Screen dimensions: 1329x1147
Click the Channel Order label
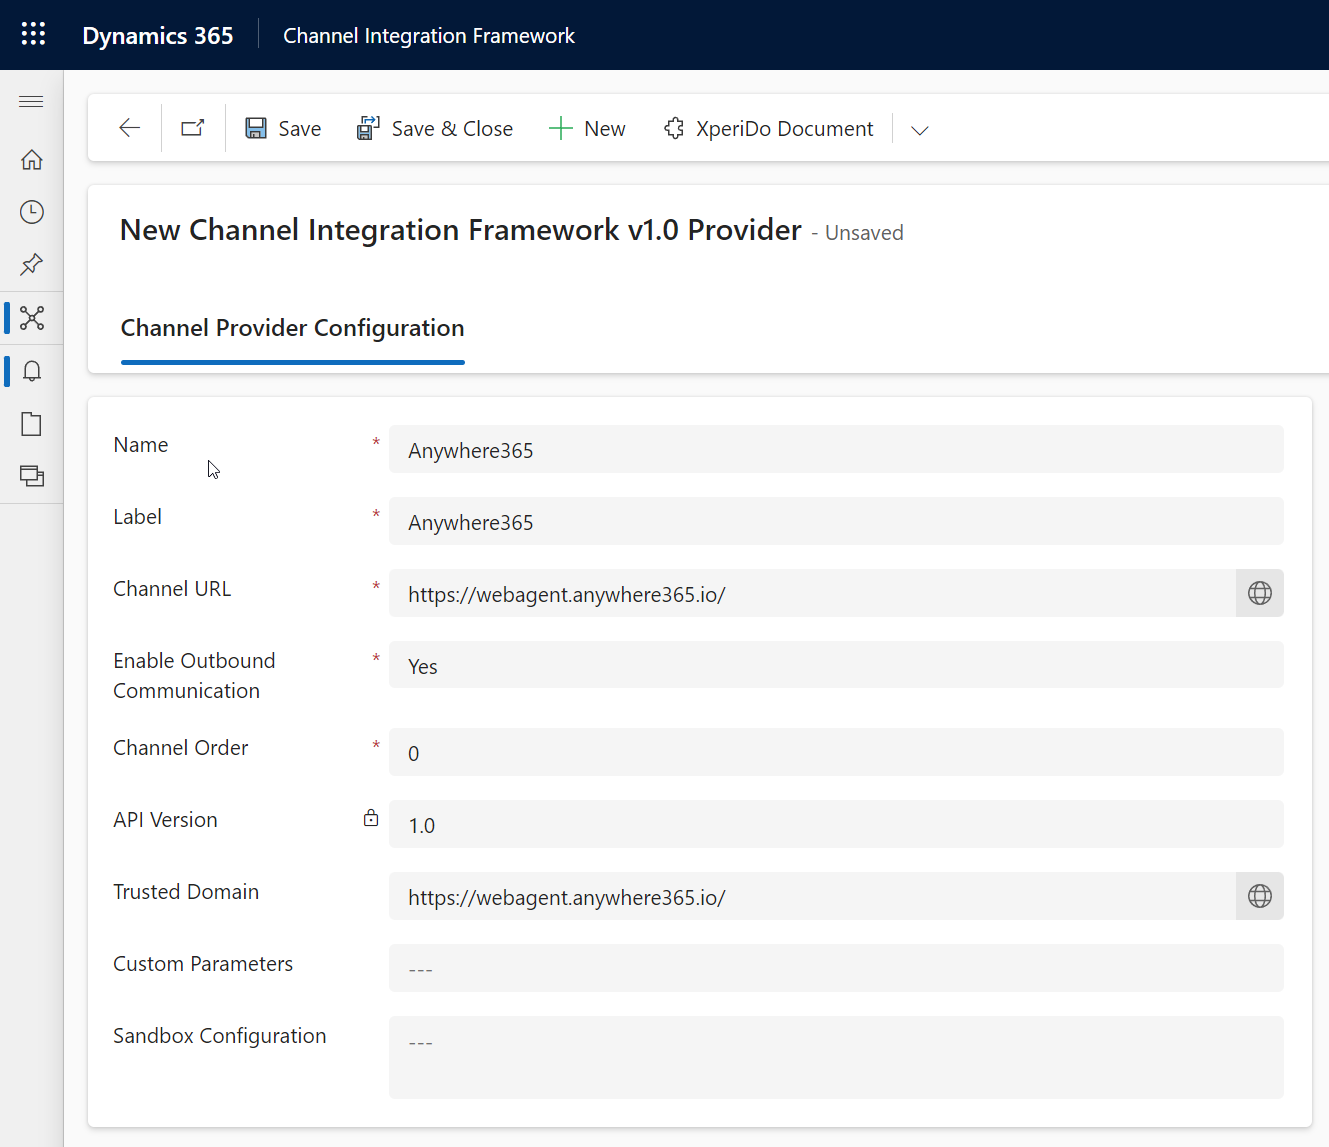point(180,748)
